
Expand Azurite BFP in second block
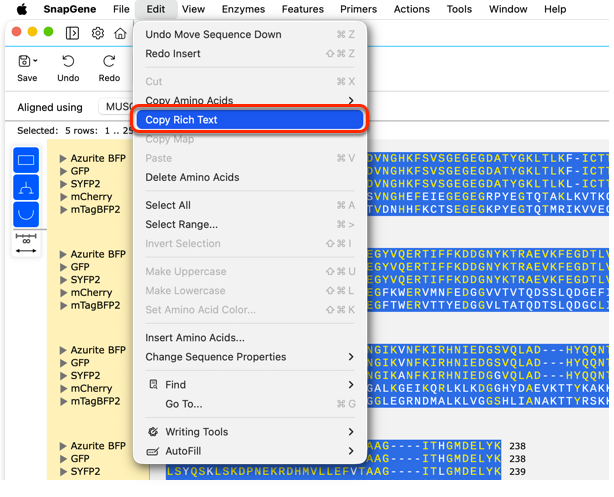(x=63, y=254)
